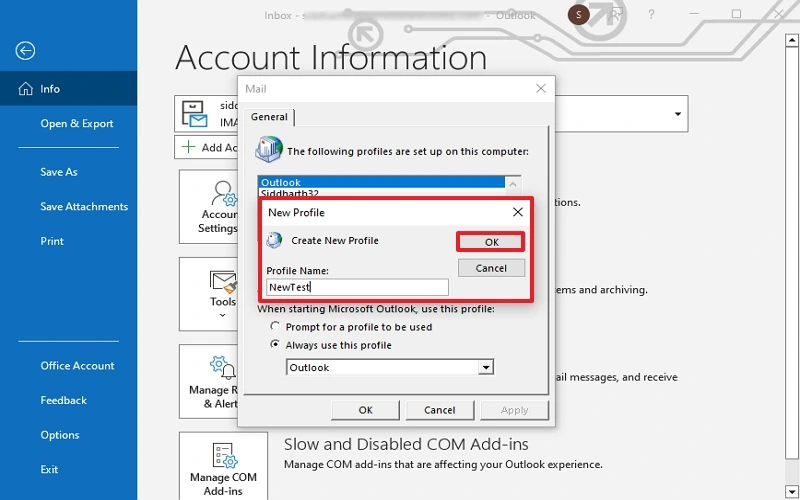Click the Profile Name text field
800x500 pixels.
(x=357, y=287)
